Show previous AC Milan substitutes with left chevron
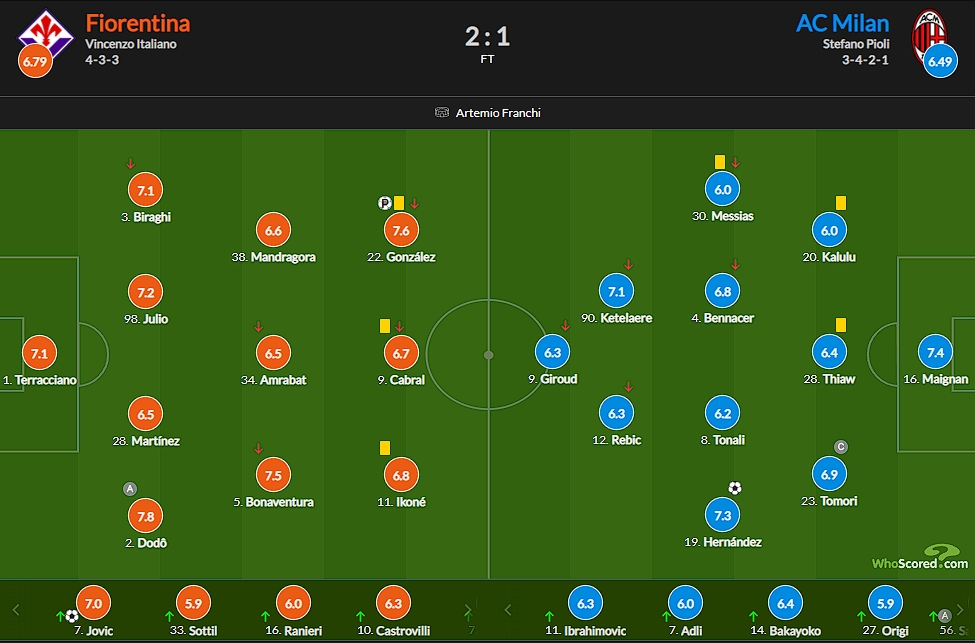This screenshot has width=975, height=643. pyautogui.click(x=508, y=610)
